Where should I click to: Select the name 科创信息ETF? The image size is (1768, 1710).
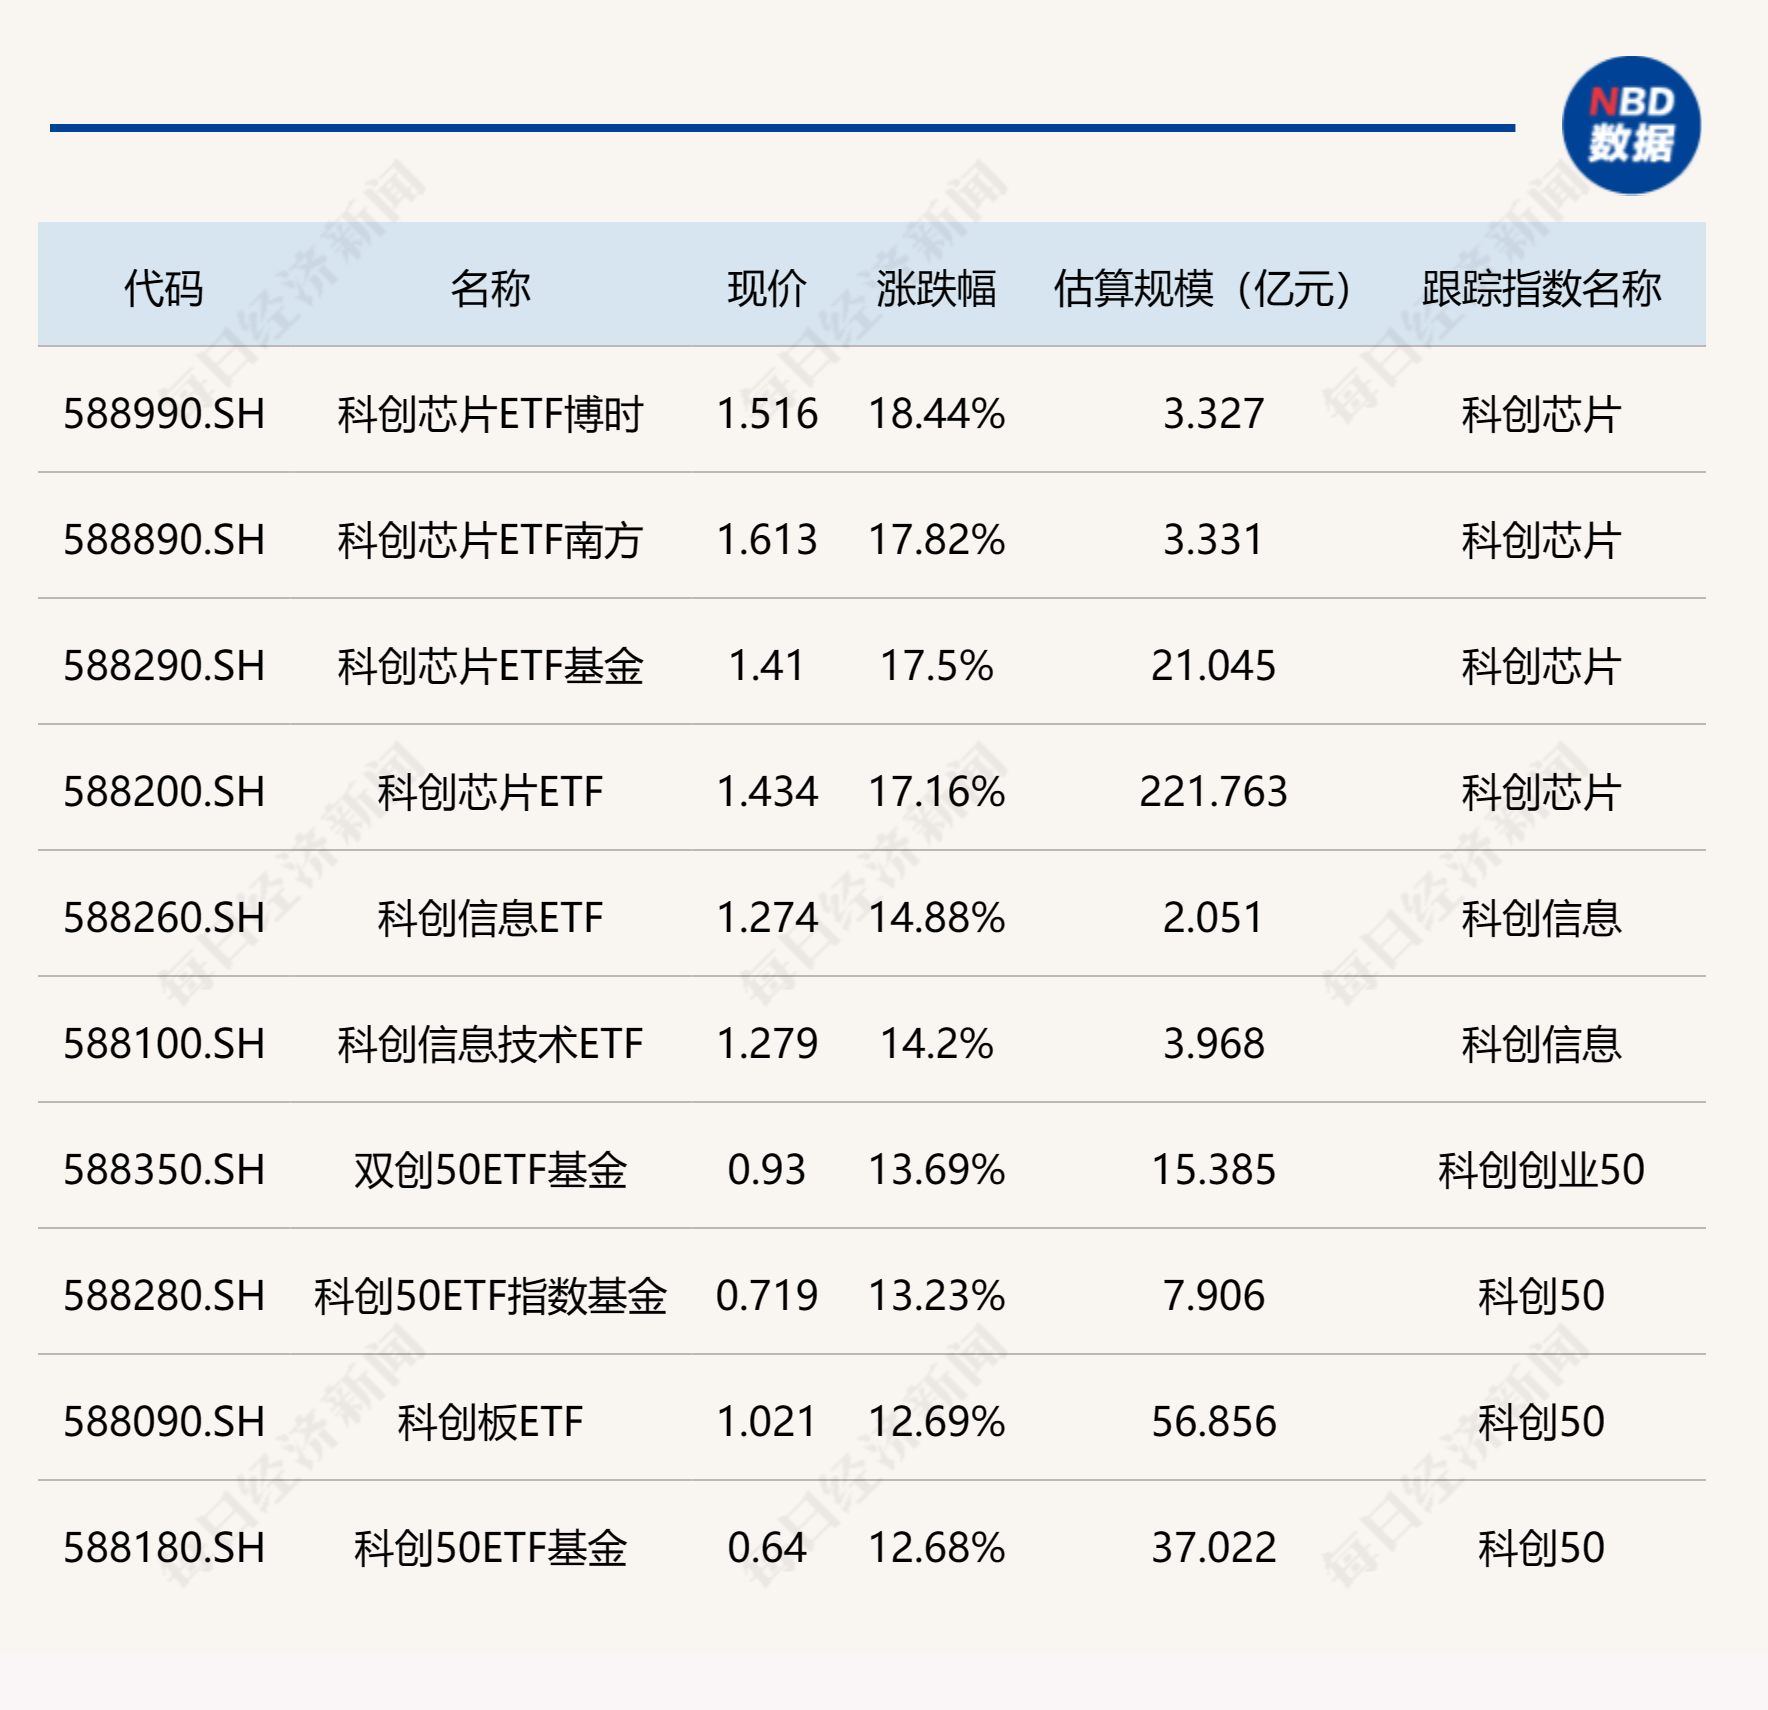tap(490, 918)
